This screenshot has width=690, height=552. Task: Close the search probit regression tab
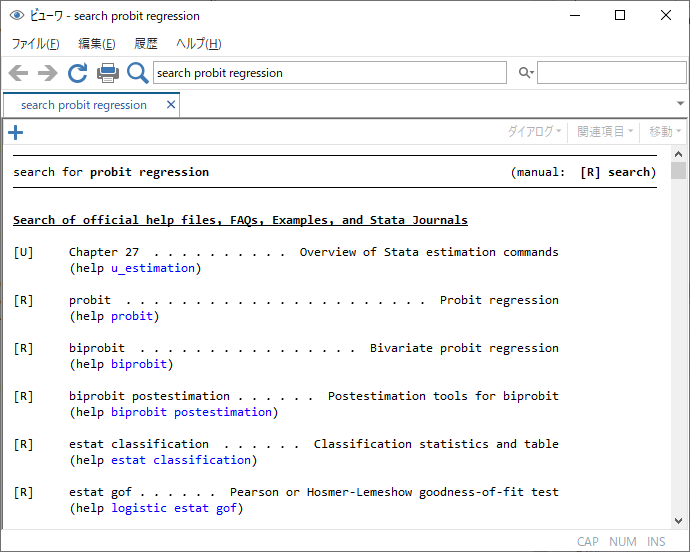pos(171,105)
